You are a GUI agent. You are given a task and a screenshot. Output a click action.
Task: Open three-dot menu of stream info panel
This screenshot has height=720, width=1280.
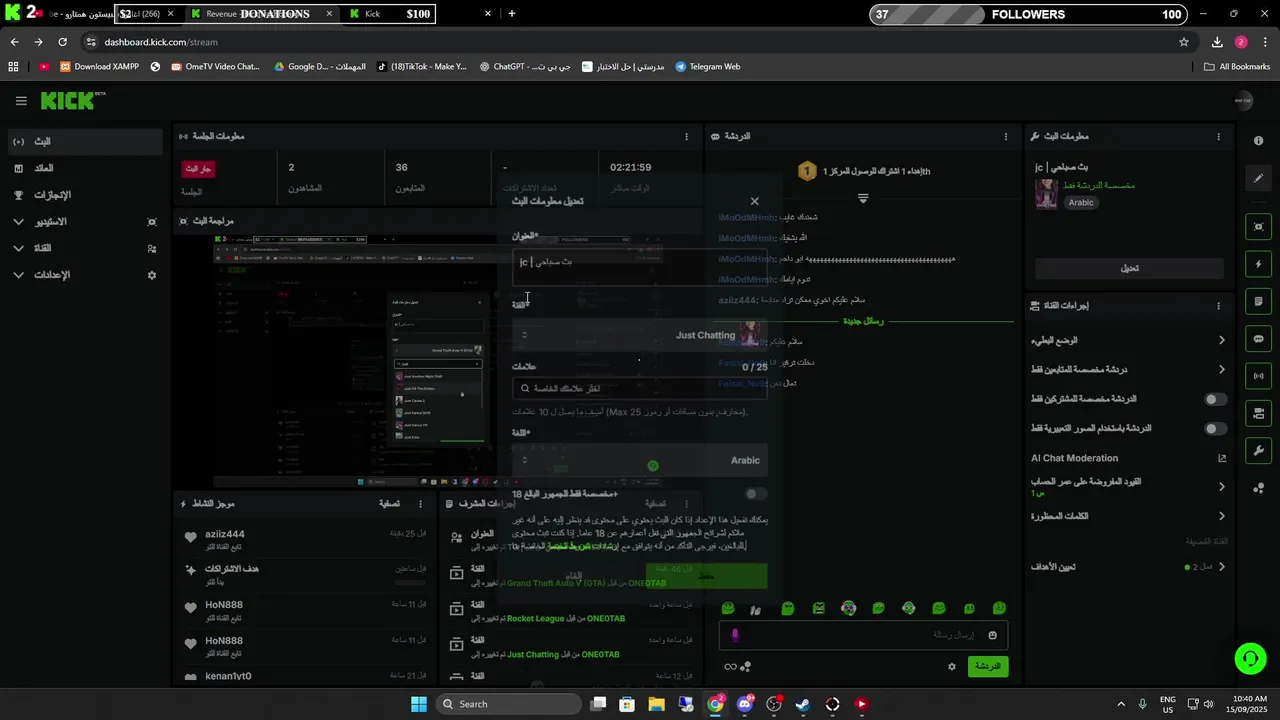[1218, 136]
